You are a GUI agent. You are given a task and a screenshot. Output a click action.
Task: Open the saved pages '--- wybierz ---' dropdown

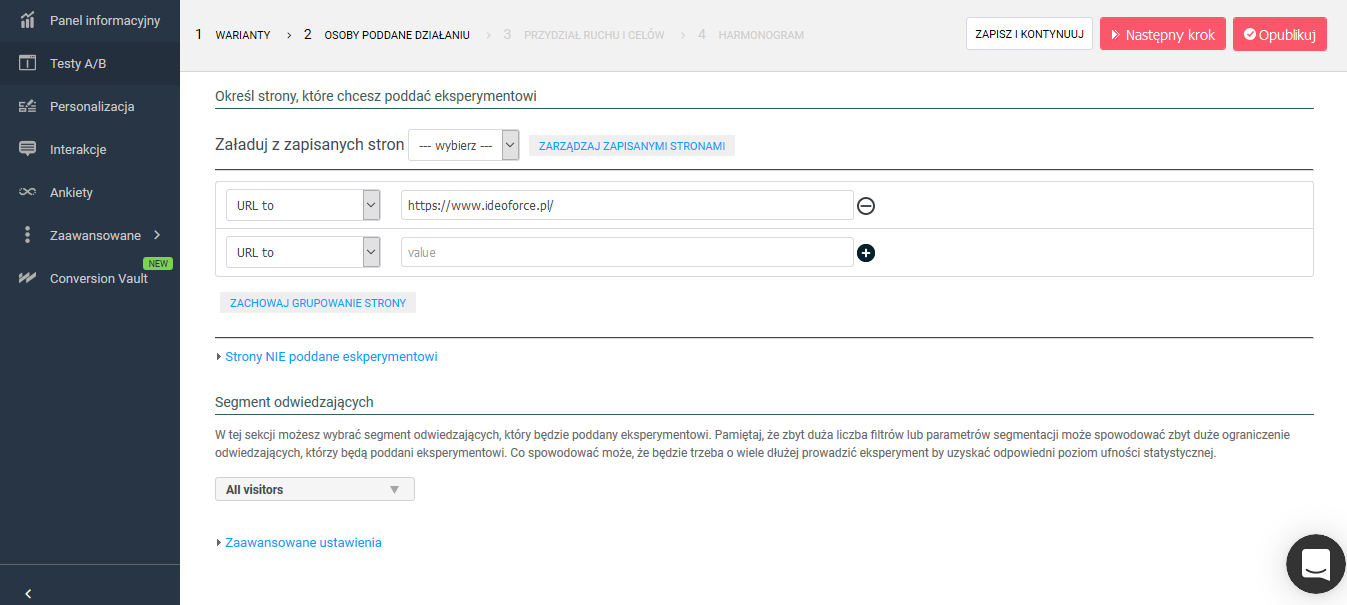tap(463, 145)
